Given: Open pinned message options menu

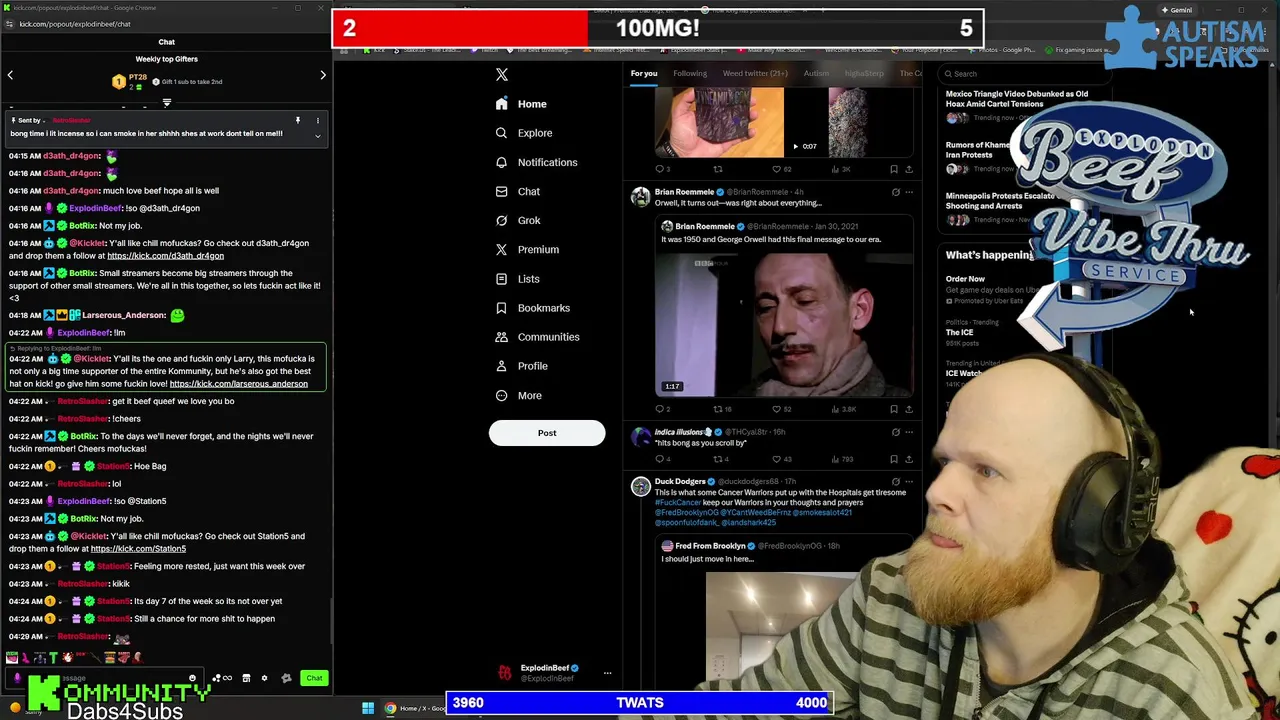Looking at the screenshot, I should point(317,121).
